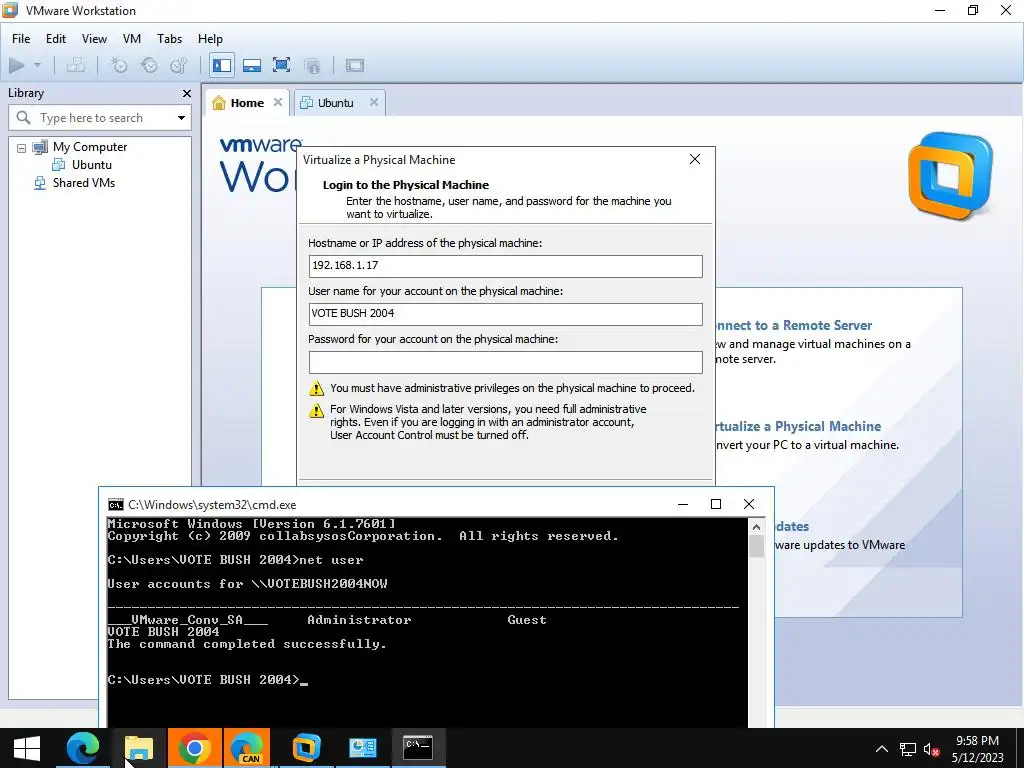Open the VM menu
The image size is (1024, 768).
[x=132, y=39]
